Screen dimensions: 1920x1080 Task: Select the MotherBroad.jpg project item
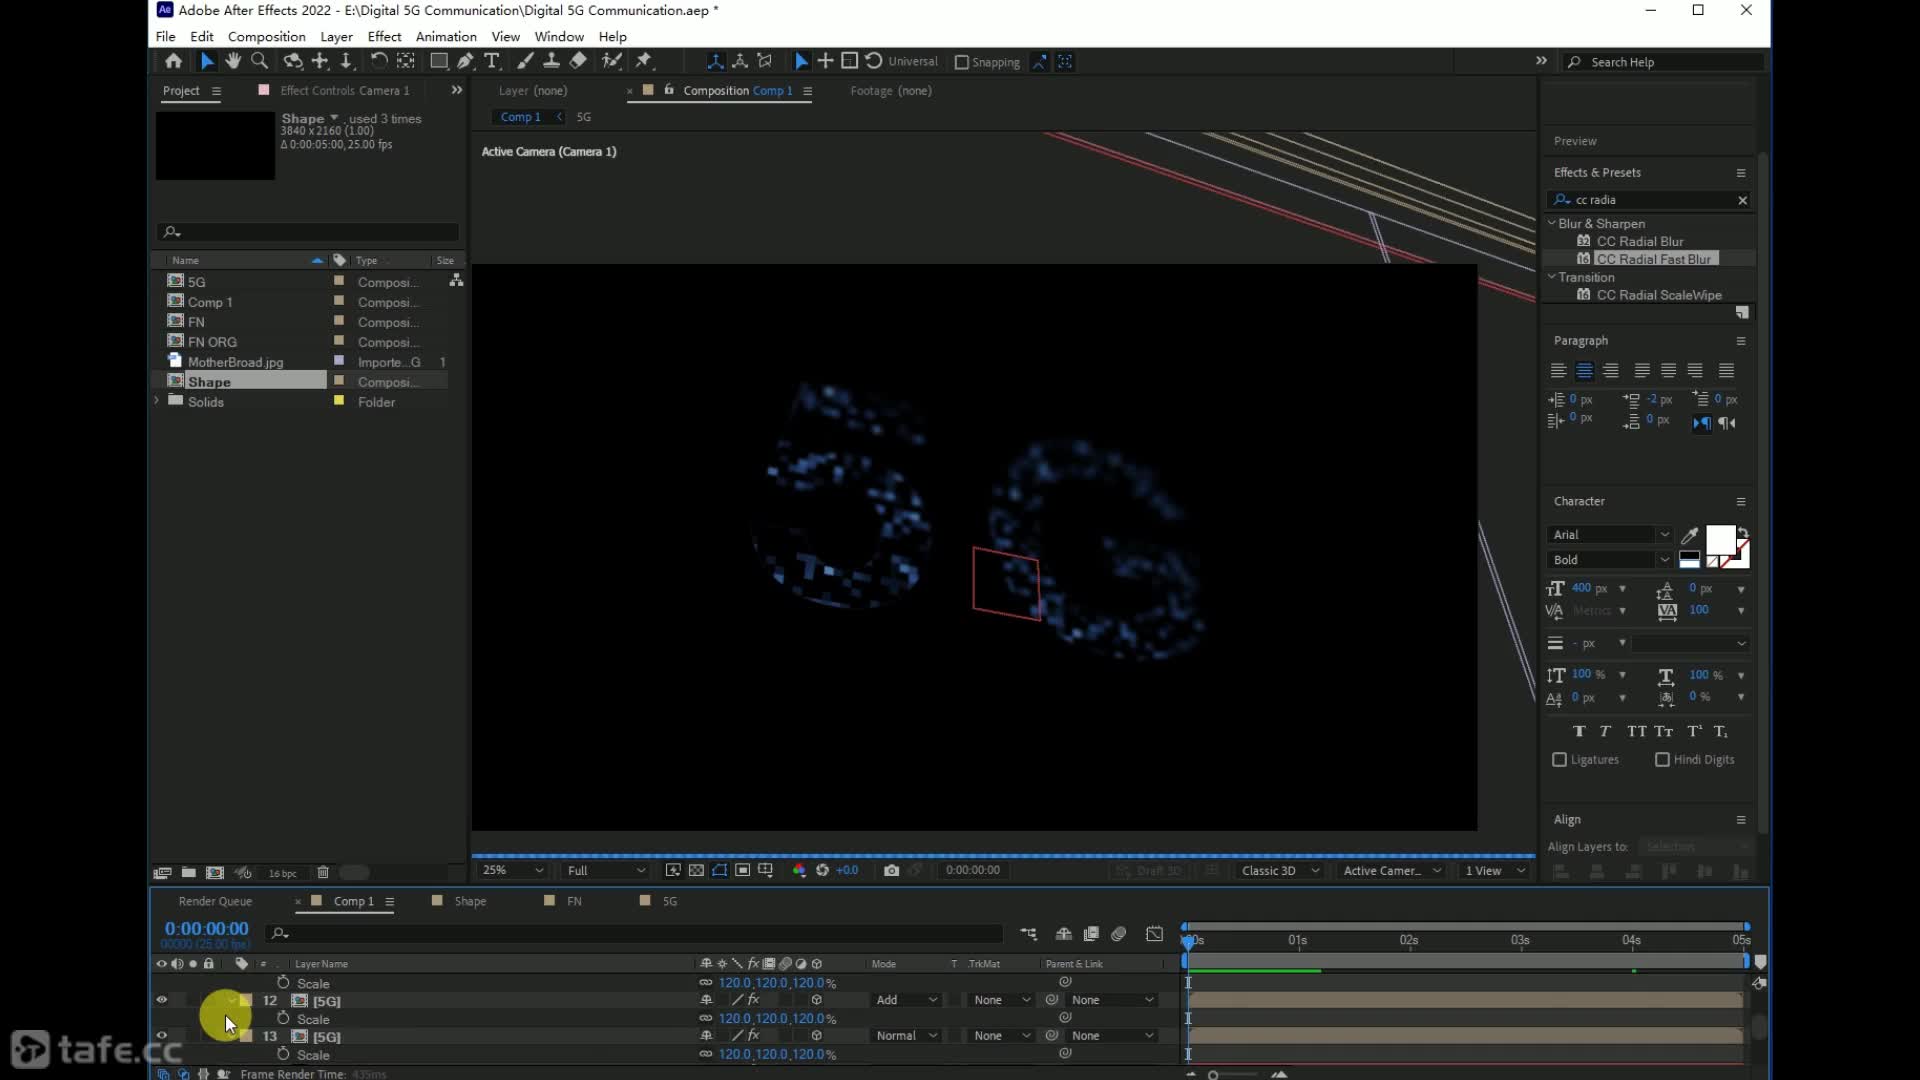pyautogui.click(x=235, y=362)
